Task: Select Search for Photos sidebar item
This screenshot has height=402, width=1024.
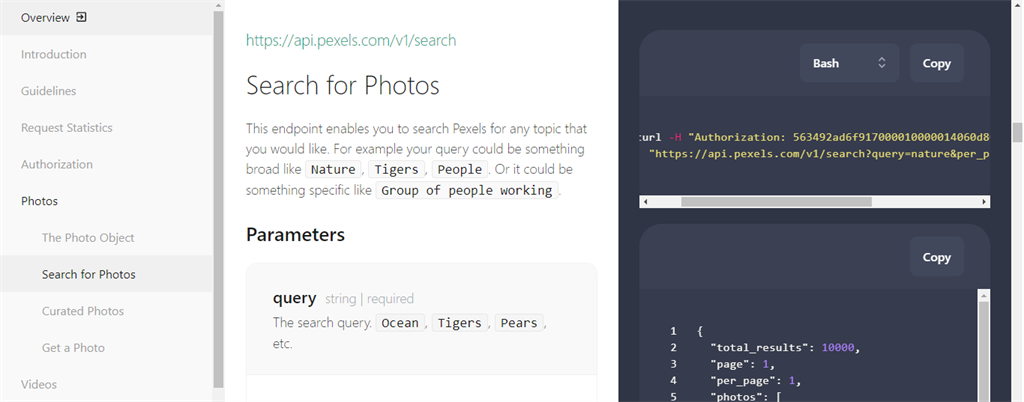Action: (x=89, y=274)
